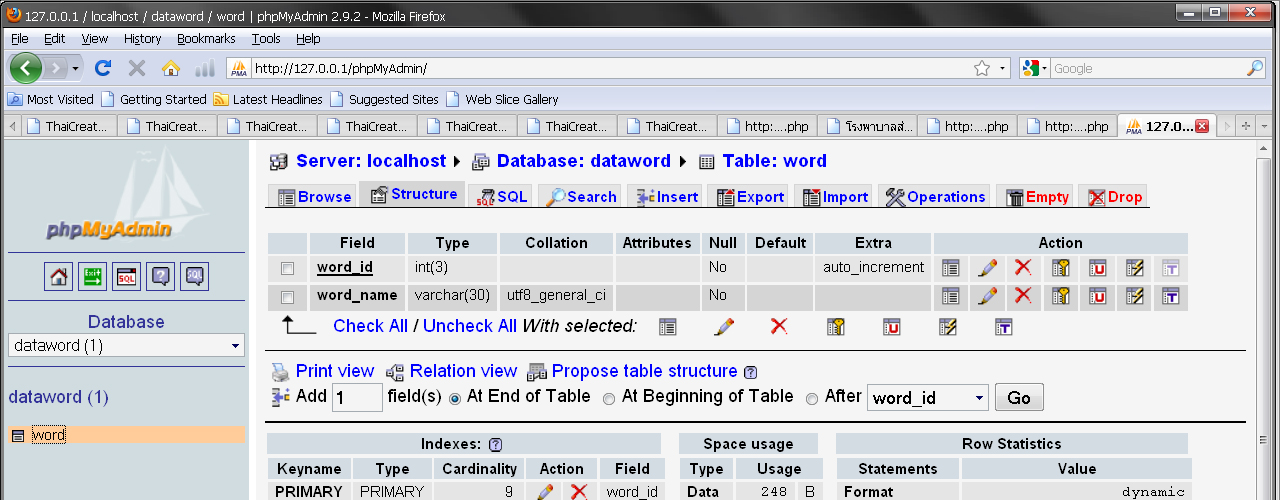Screen dimensions: 1280x500
Task: Click the Add field(s) number input
Action: click(357, 397)
